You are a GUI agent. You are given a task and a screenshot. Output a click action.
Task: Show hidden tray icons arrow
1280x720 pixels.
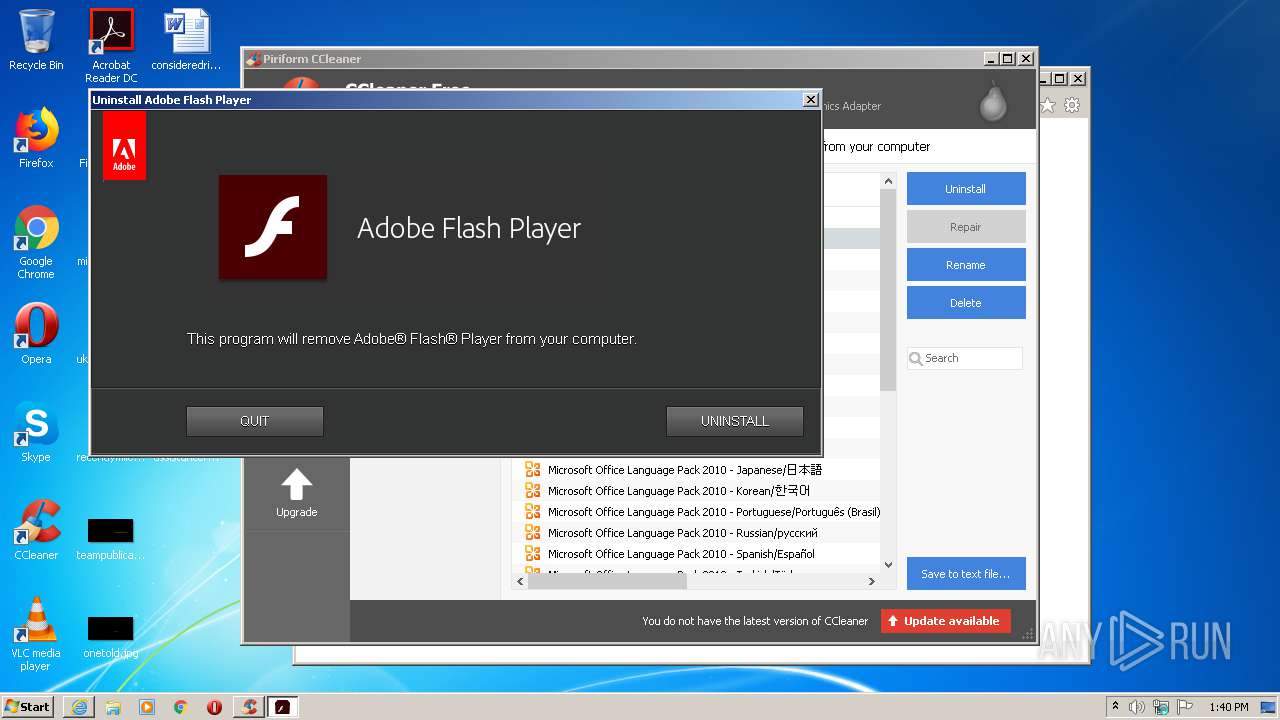pyautogui.click(x=1115, y=706)
